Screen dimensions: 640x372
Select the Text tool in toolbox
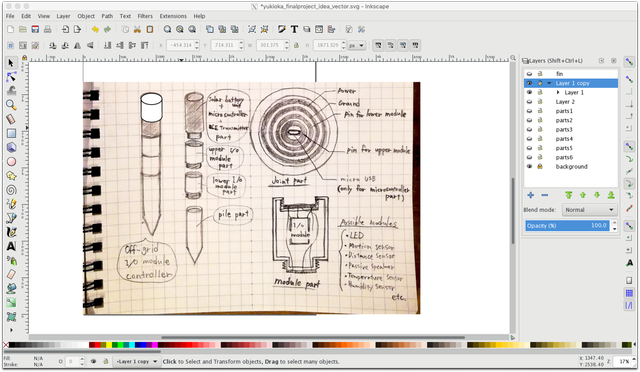coord(11,246)
